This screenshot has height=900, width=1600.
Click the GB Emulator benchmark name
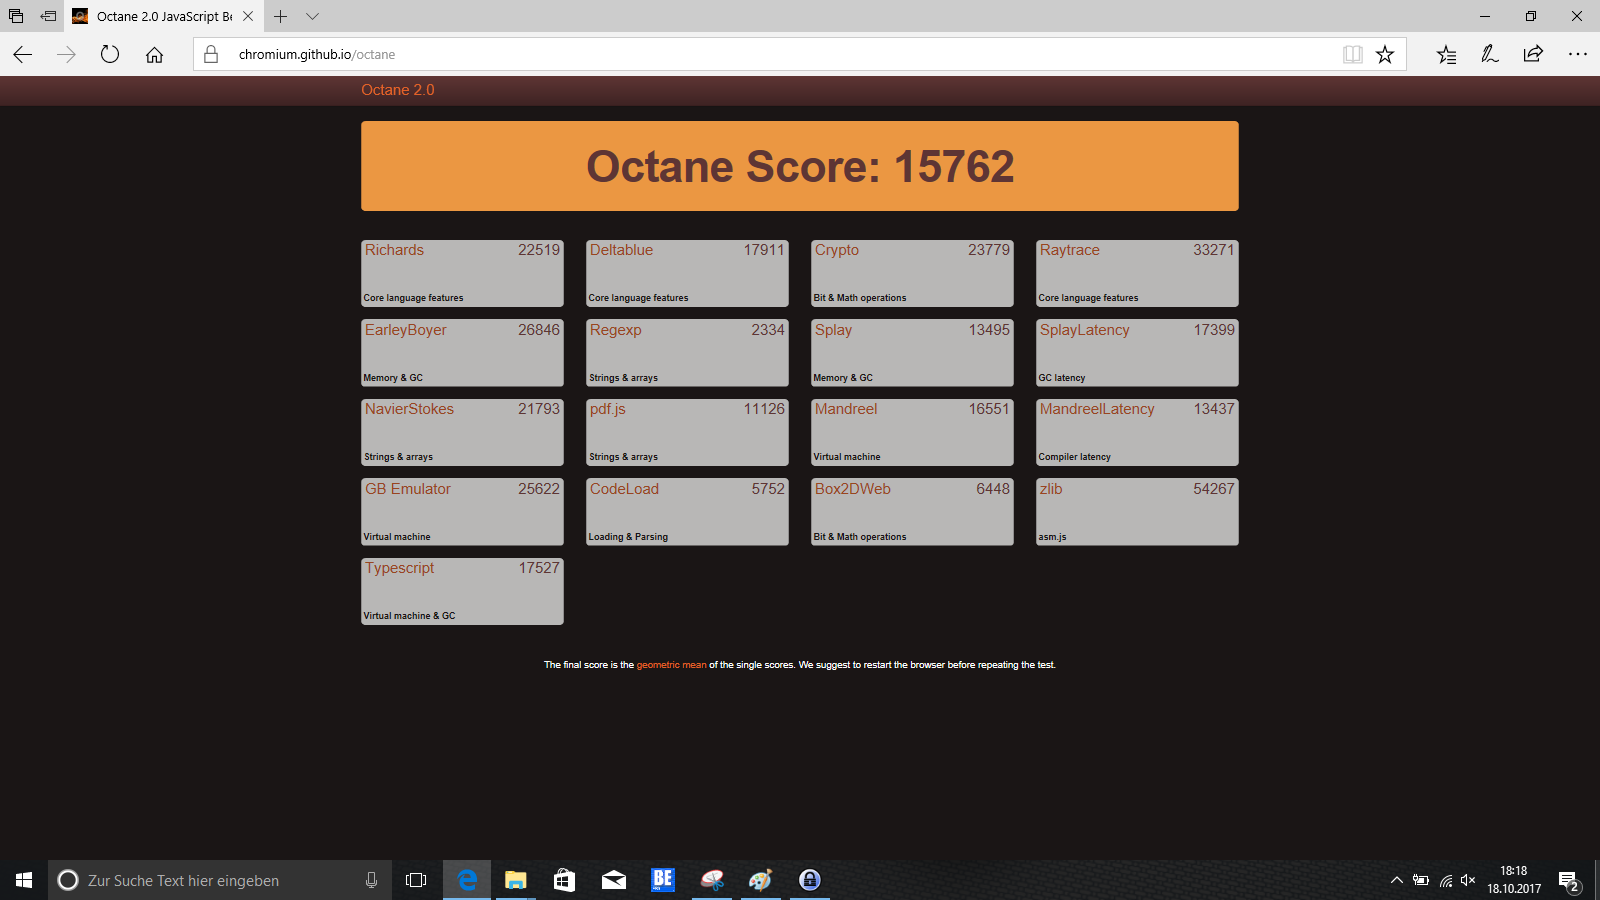coord(408,489)
